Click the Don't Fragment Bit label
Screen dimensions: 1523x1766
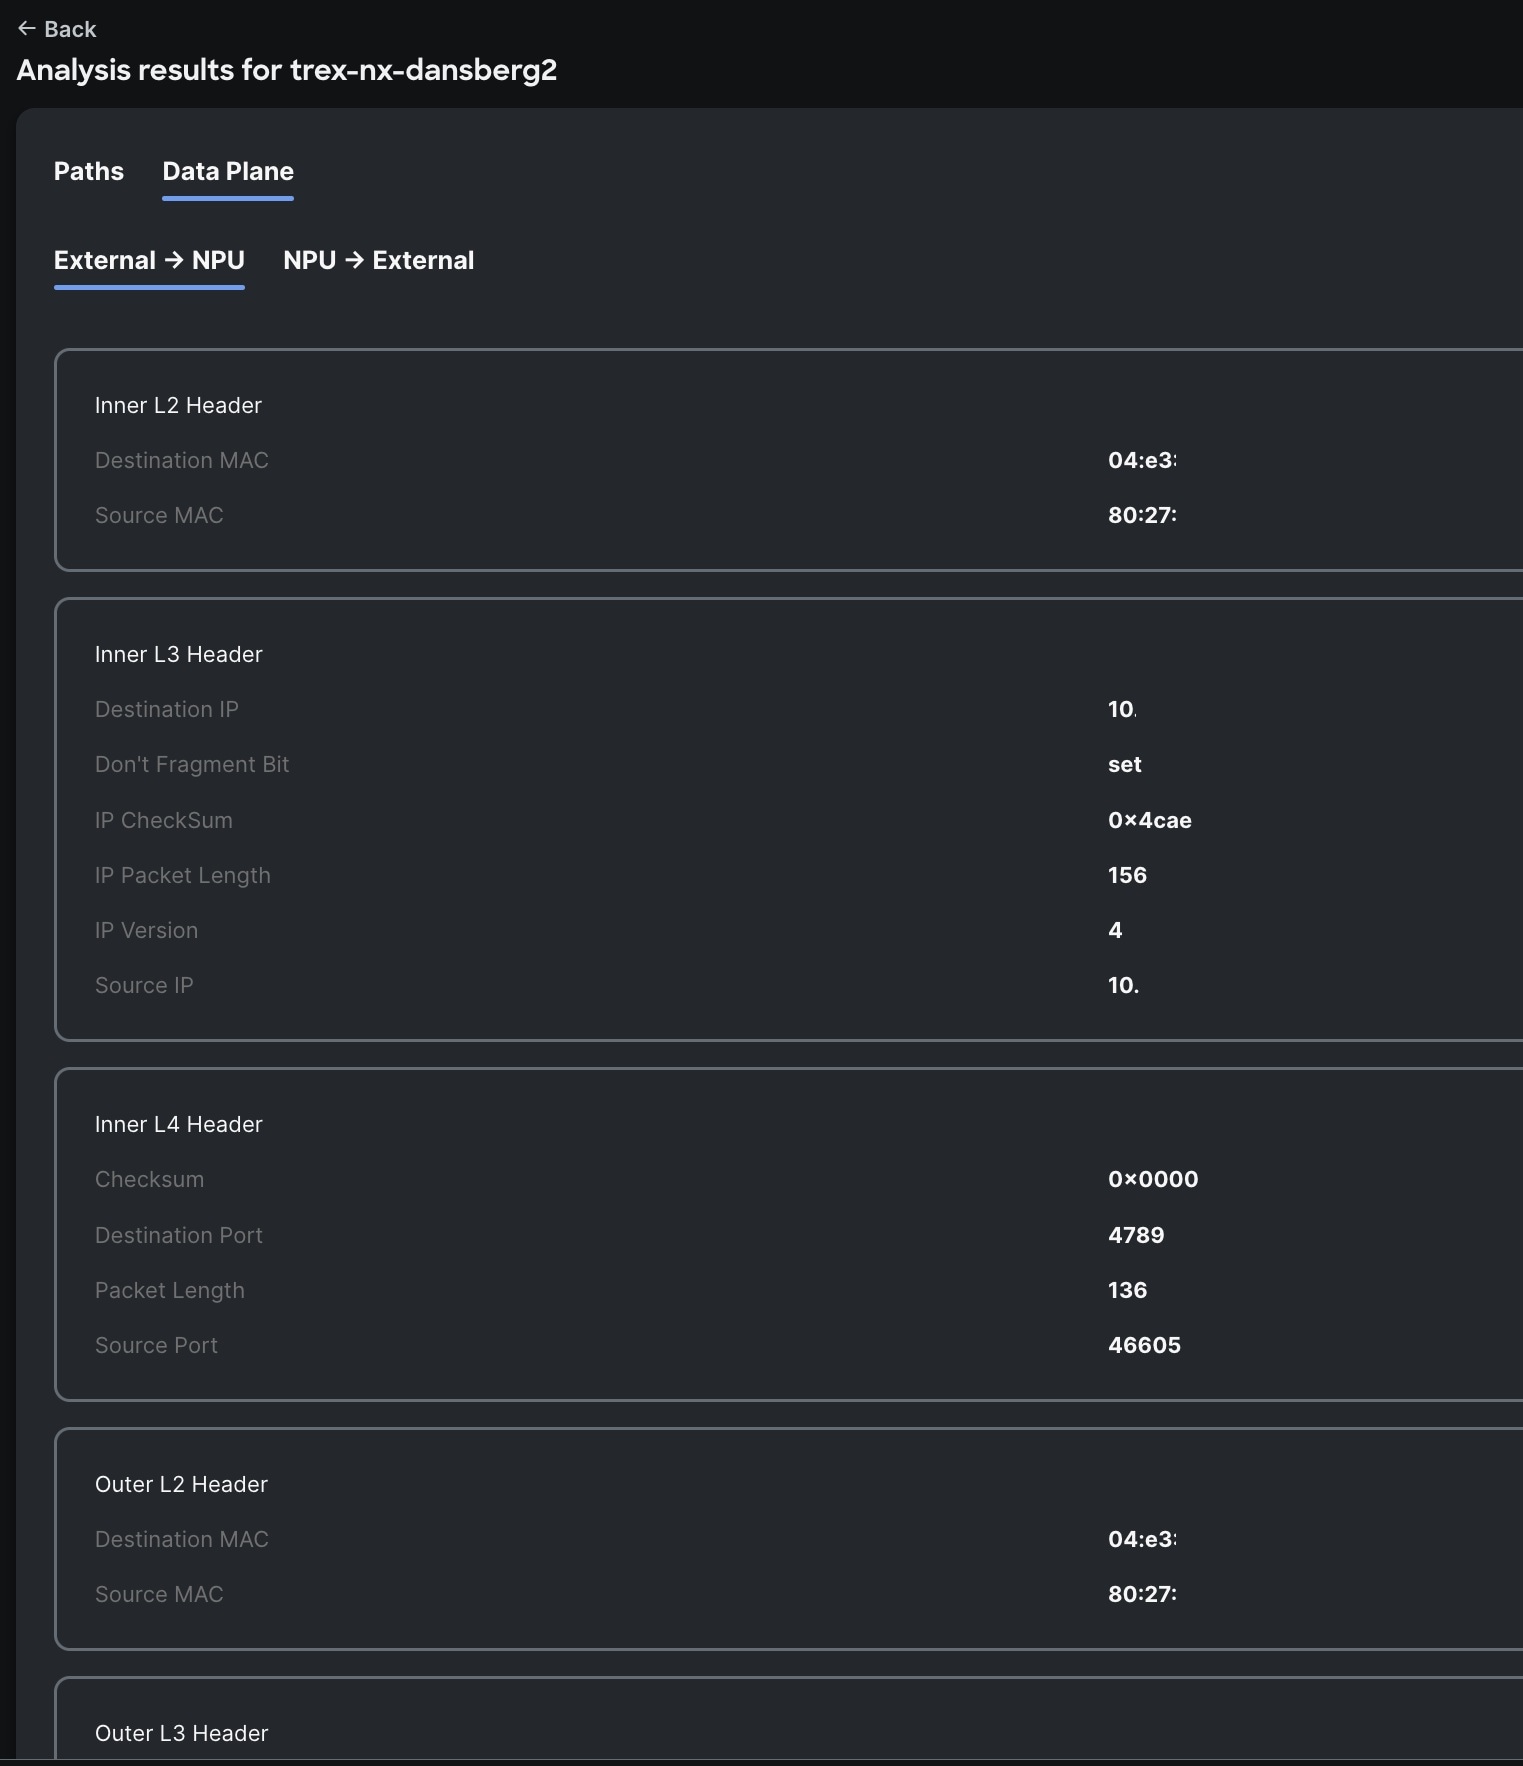click(x=192, y=764)
